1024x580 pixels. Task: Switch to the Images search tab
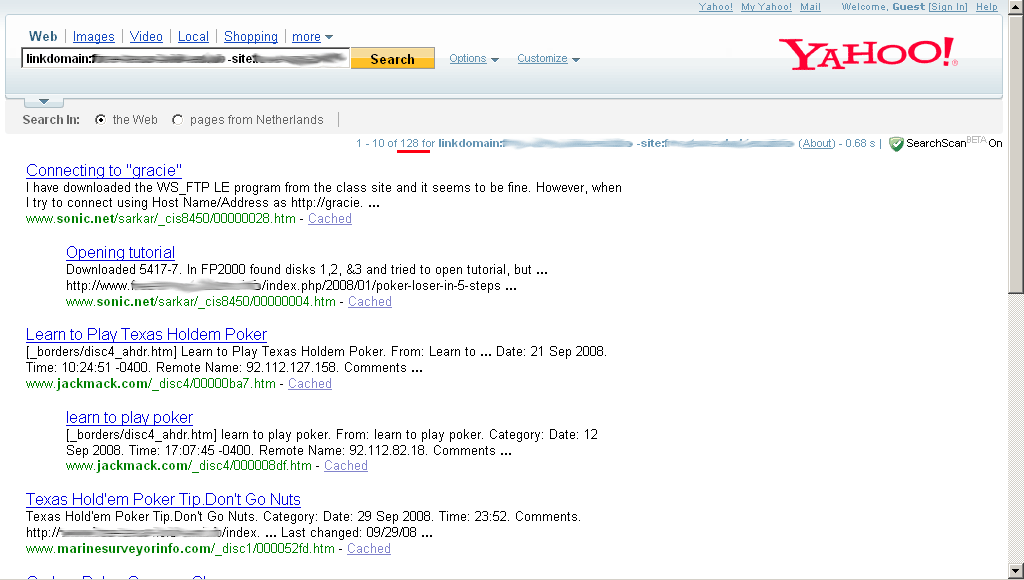pos(93,37)
